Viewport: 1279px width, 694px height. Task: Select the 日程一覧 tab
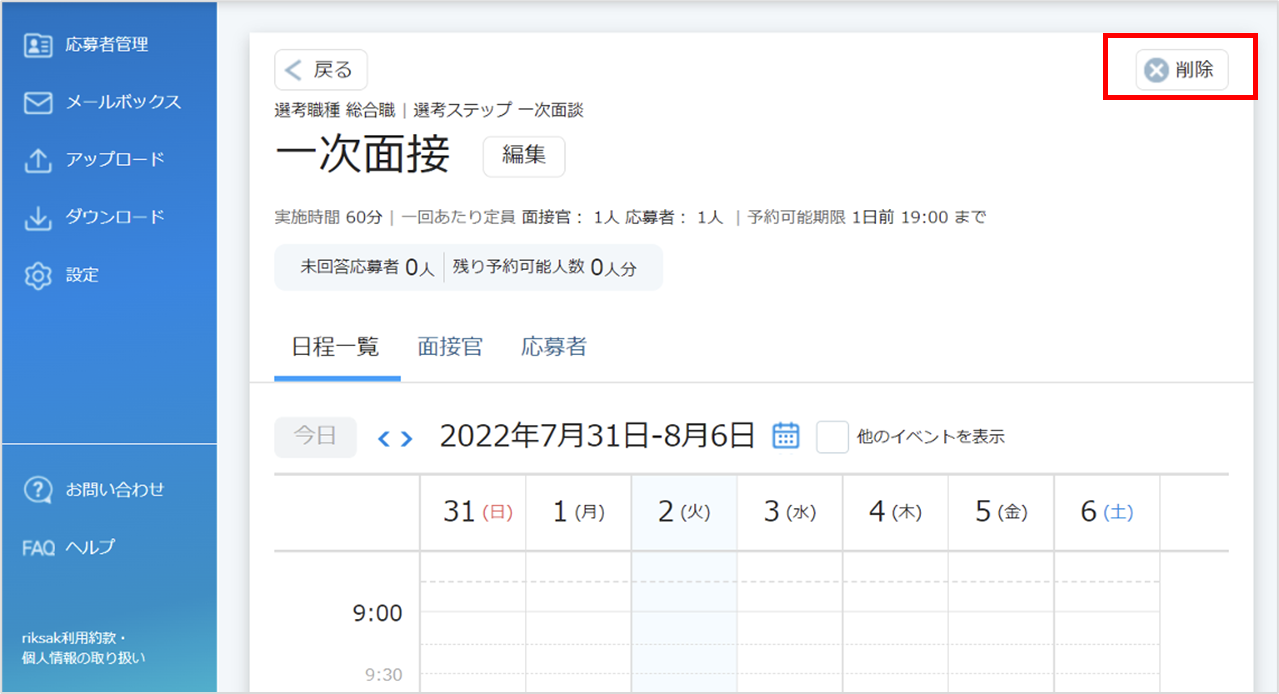pyautogui.click(x=336, y=347)
